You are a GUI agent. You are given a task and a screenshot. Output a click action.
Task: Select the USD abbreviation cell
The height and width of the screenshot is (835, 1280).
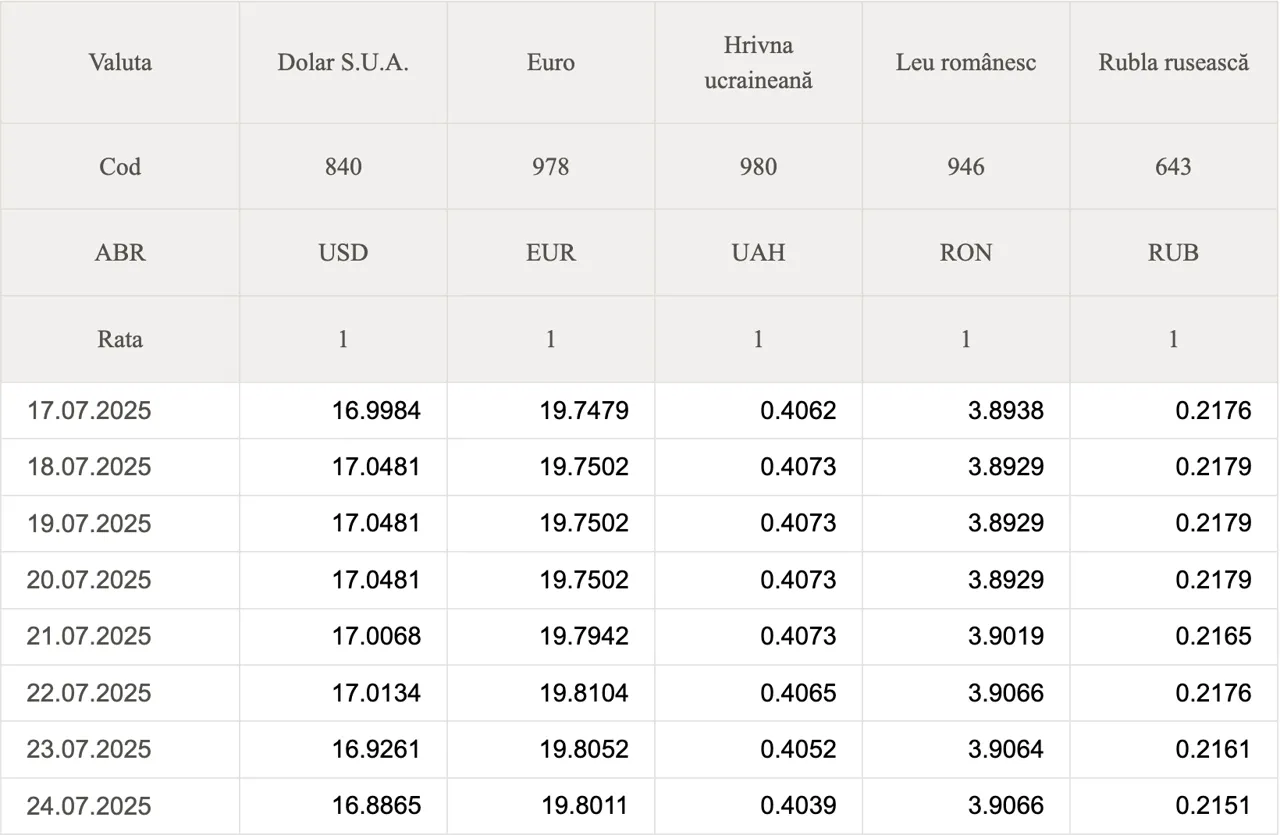[343, 252]
